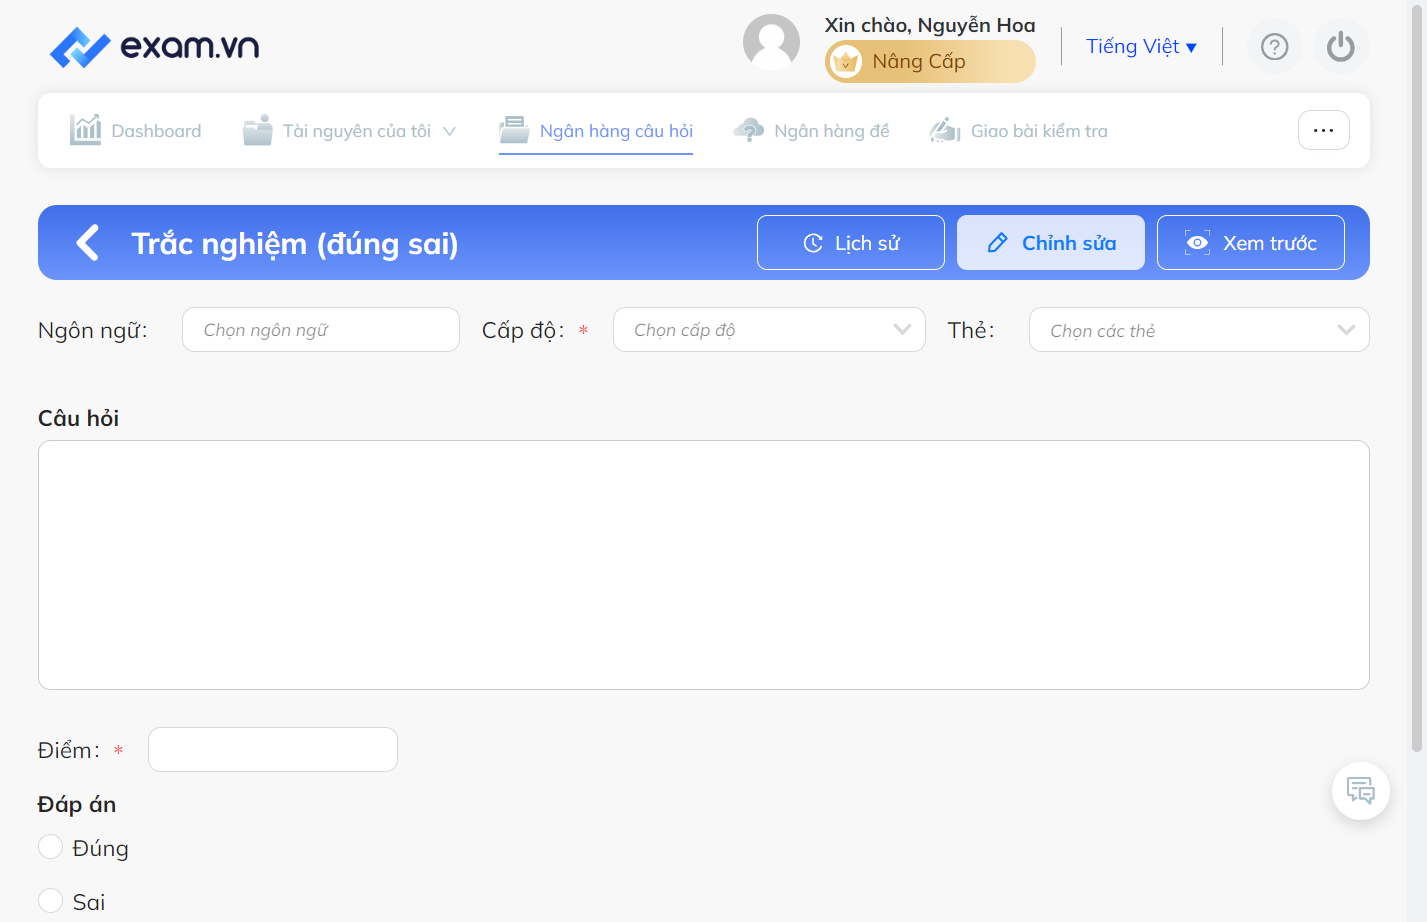Select the Đúng answer radio button

50,847
